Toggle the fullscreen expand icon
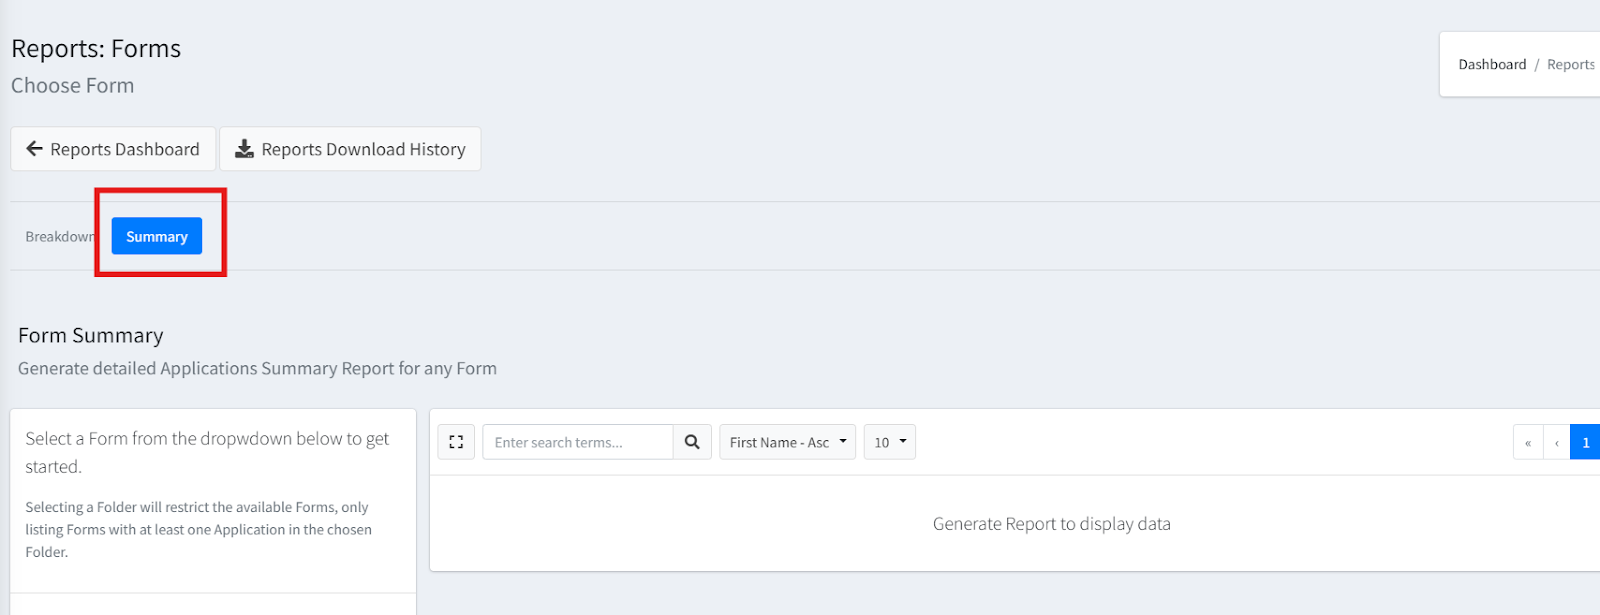This screenshot has width=1600, height=615. pos(456,442)
